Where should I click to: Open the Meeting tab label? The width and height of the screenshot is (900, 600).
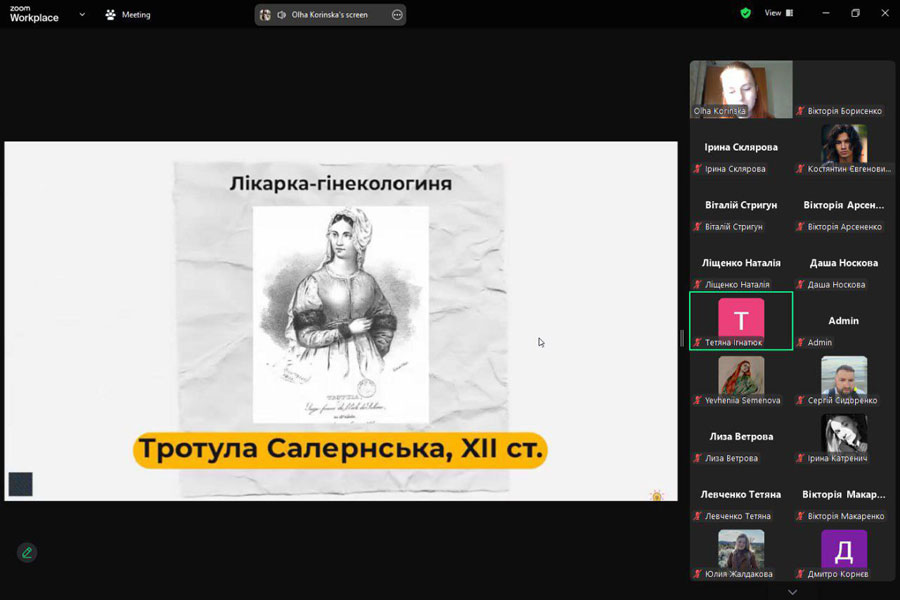click(x=136, y=15)
